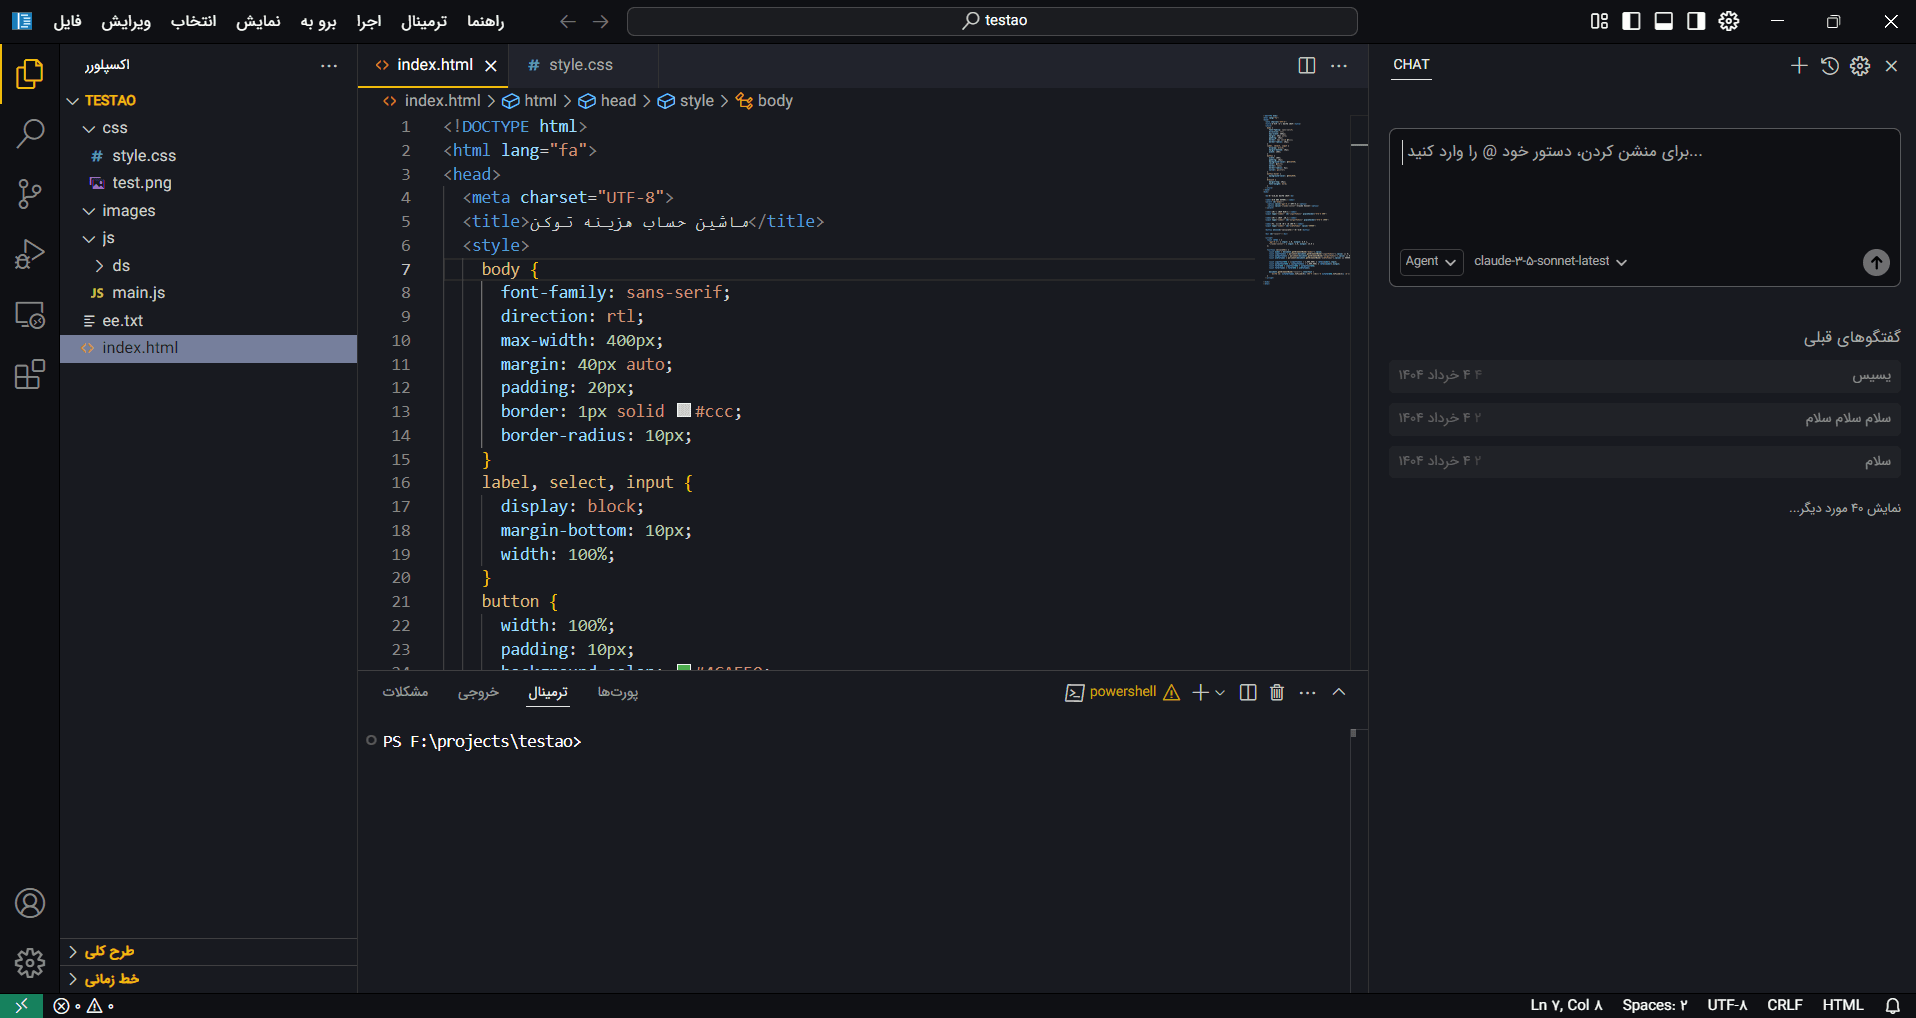The image size is (1916, 1018).
Task: Open the ویرایش menu
Action: [x=126, y=21]
